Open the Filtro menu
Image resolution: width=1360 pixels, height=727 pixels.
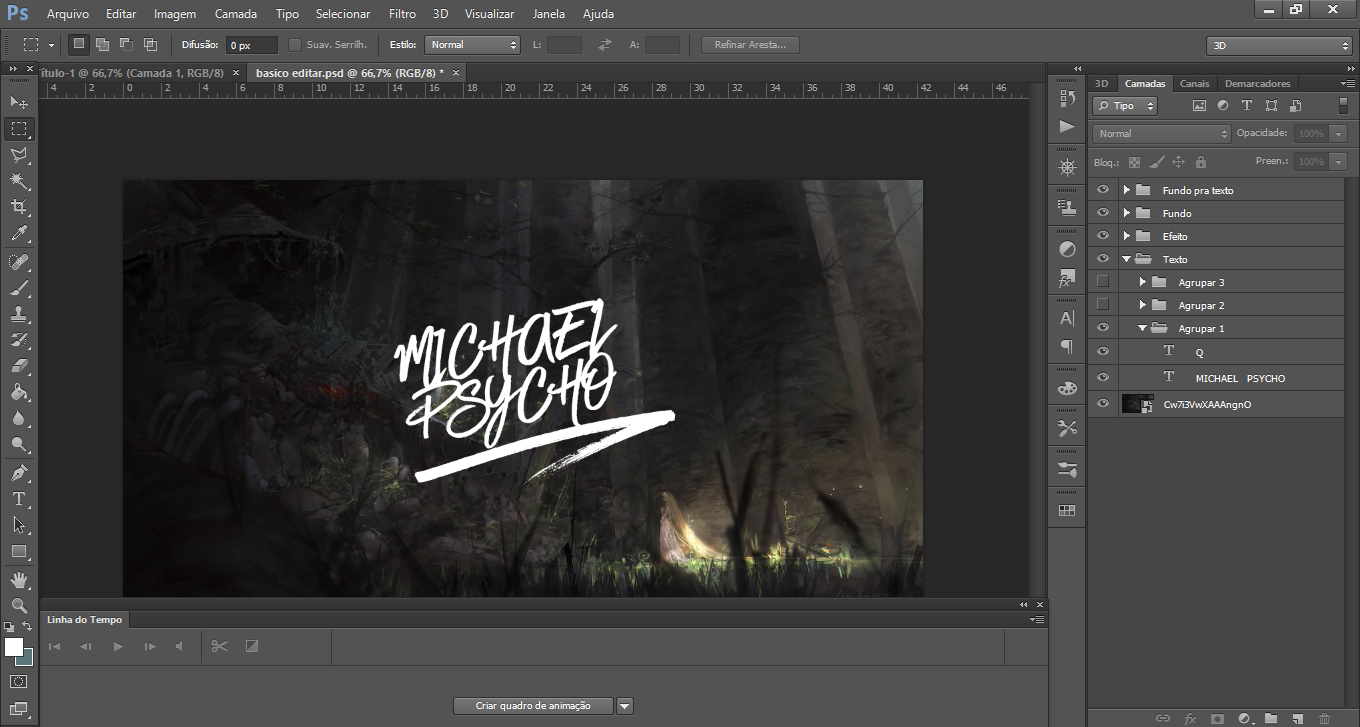coord(402,14)
